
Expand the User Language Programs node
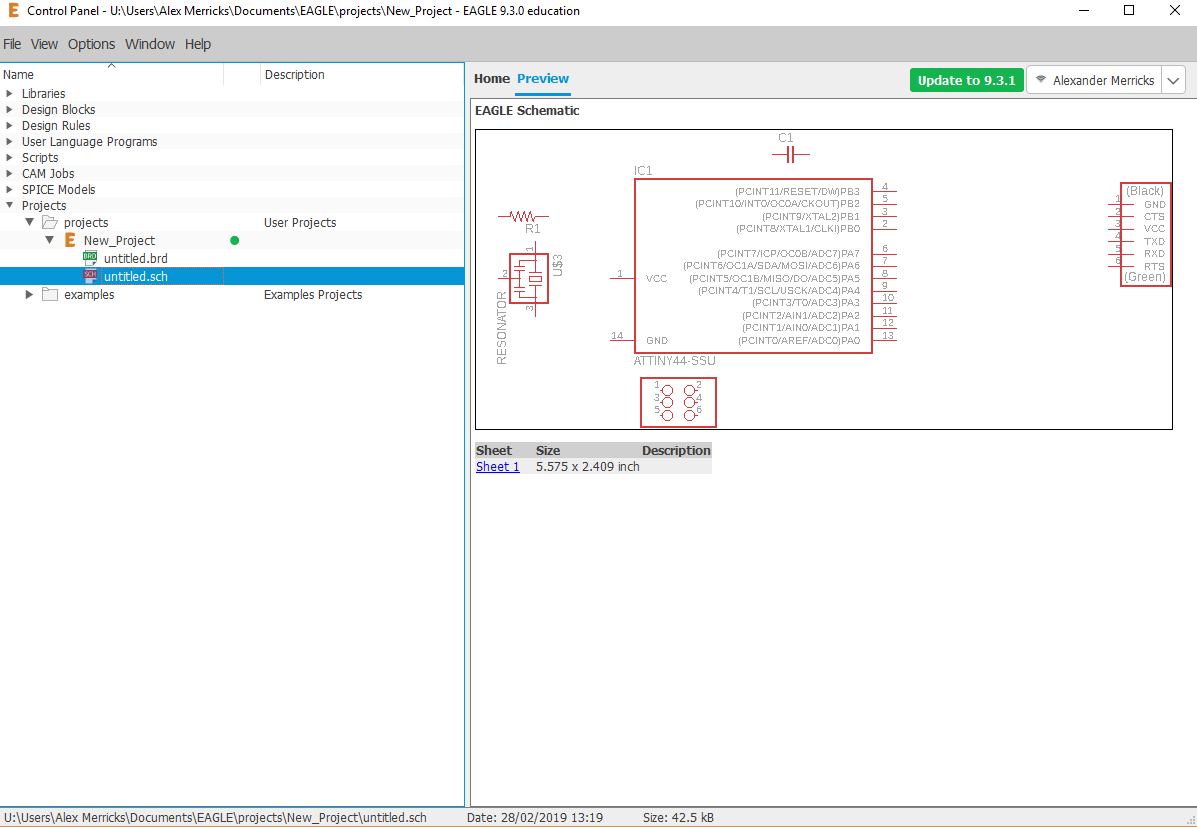(x=9, y=142)
